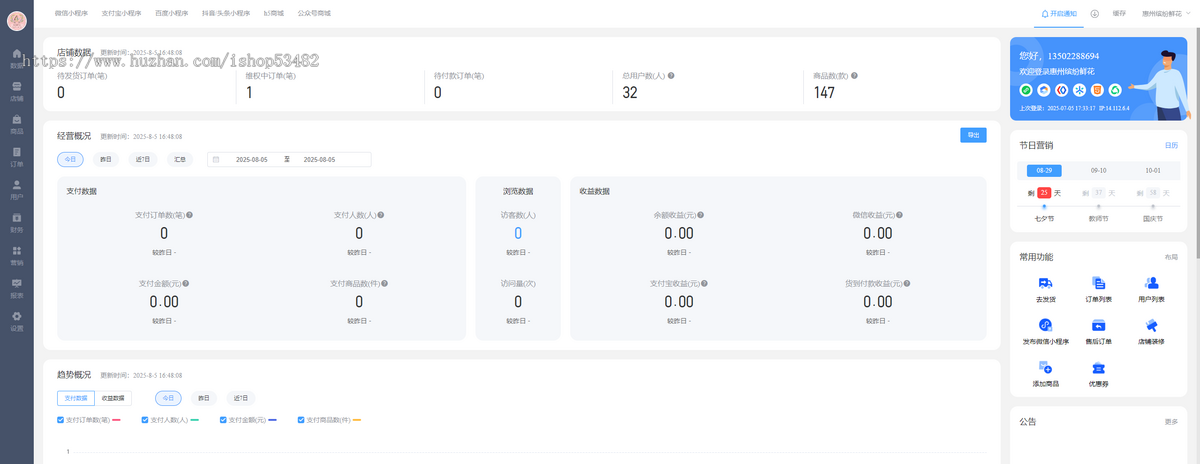
Task: Click help icon beside 总用户数(人)
Action: pos(670,76)
